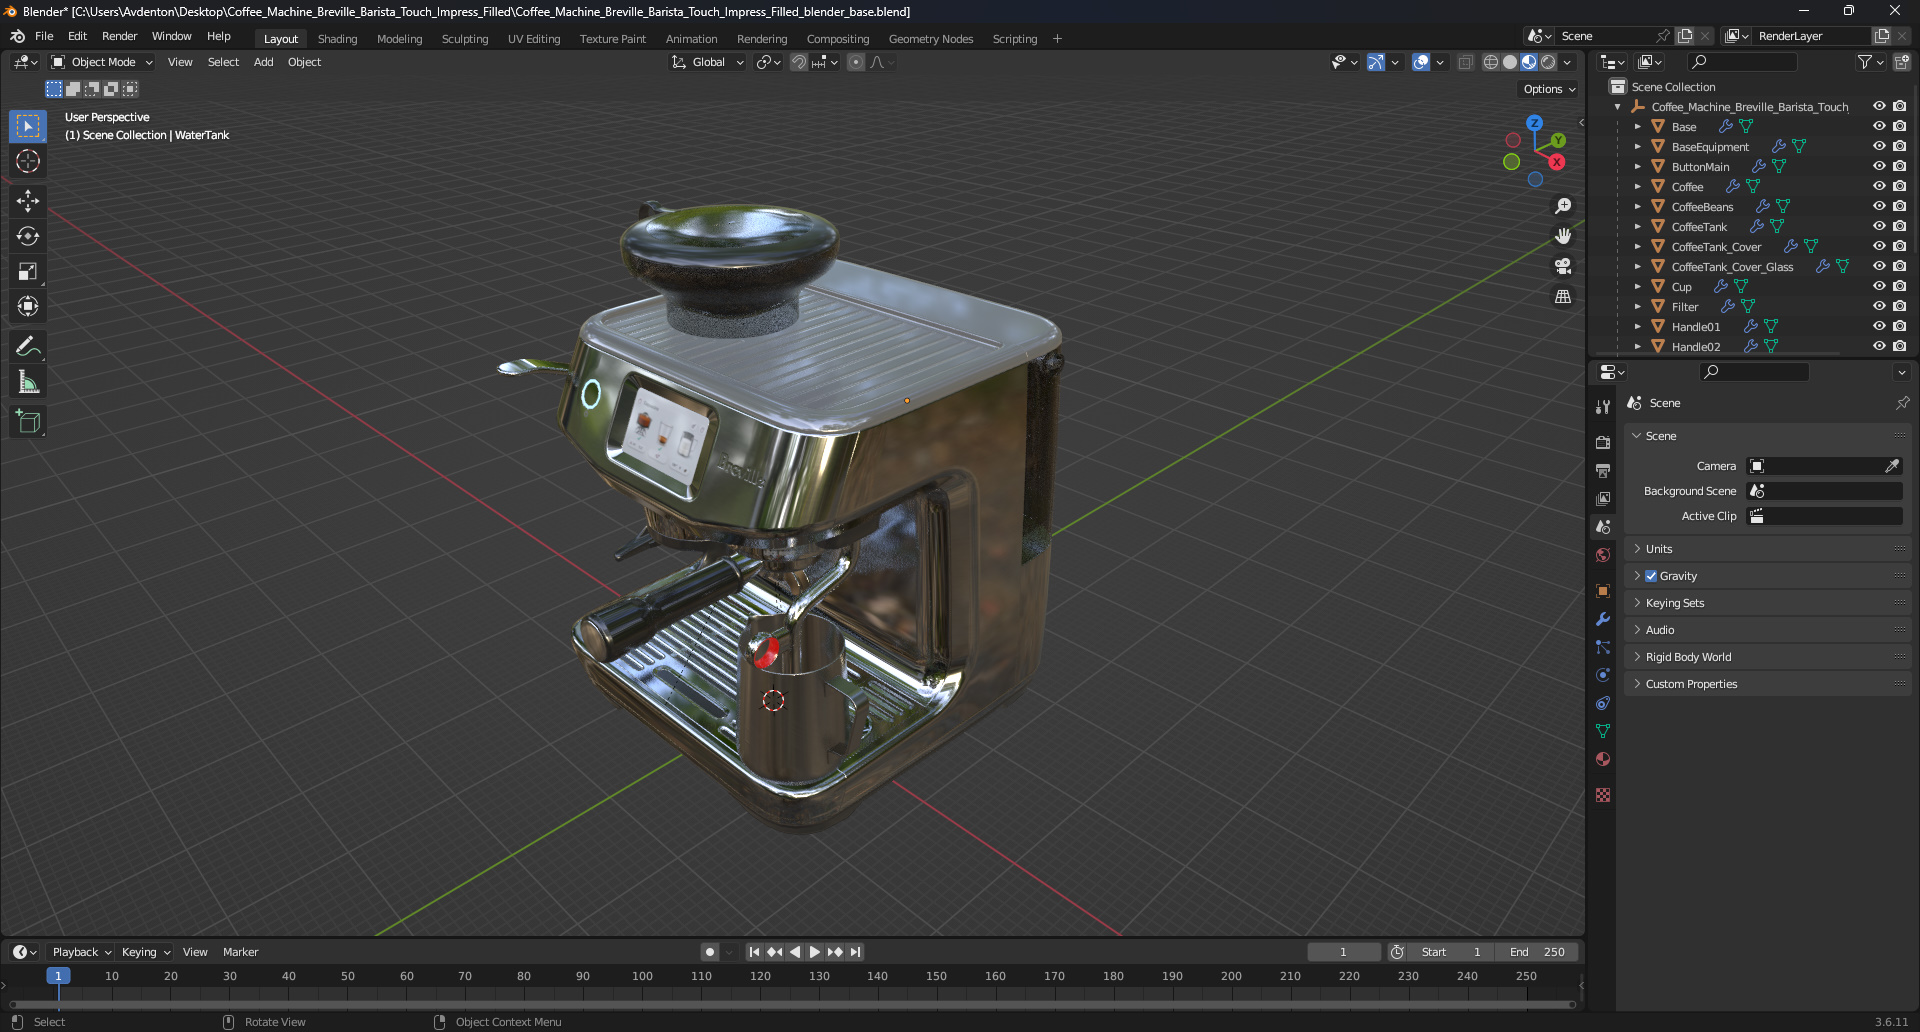This screenshot has width=1920, height=1032.
Task: Switch to rendered viewport shading
Action: point(1548,62)
